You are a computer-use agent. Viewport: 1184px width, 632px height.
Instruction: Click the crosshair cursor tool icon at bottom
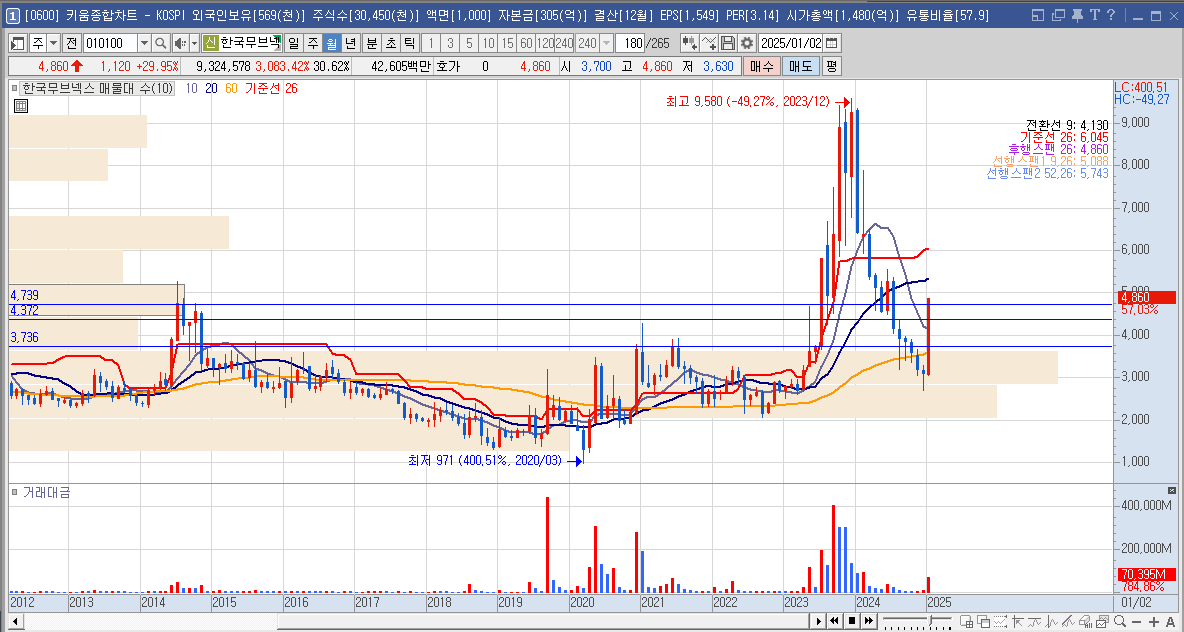1018,621
